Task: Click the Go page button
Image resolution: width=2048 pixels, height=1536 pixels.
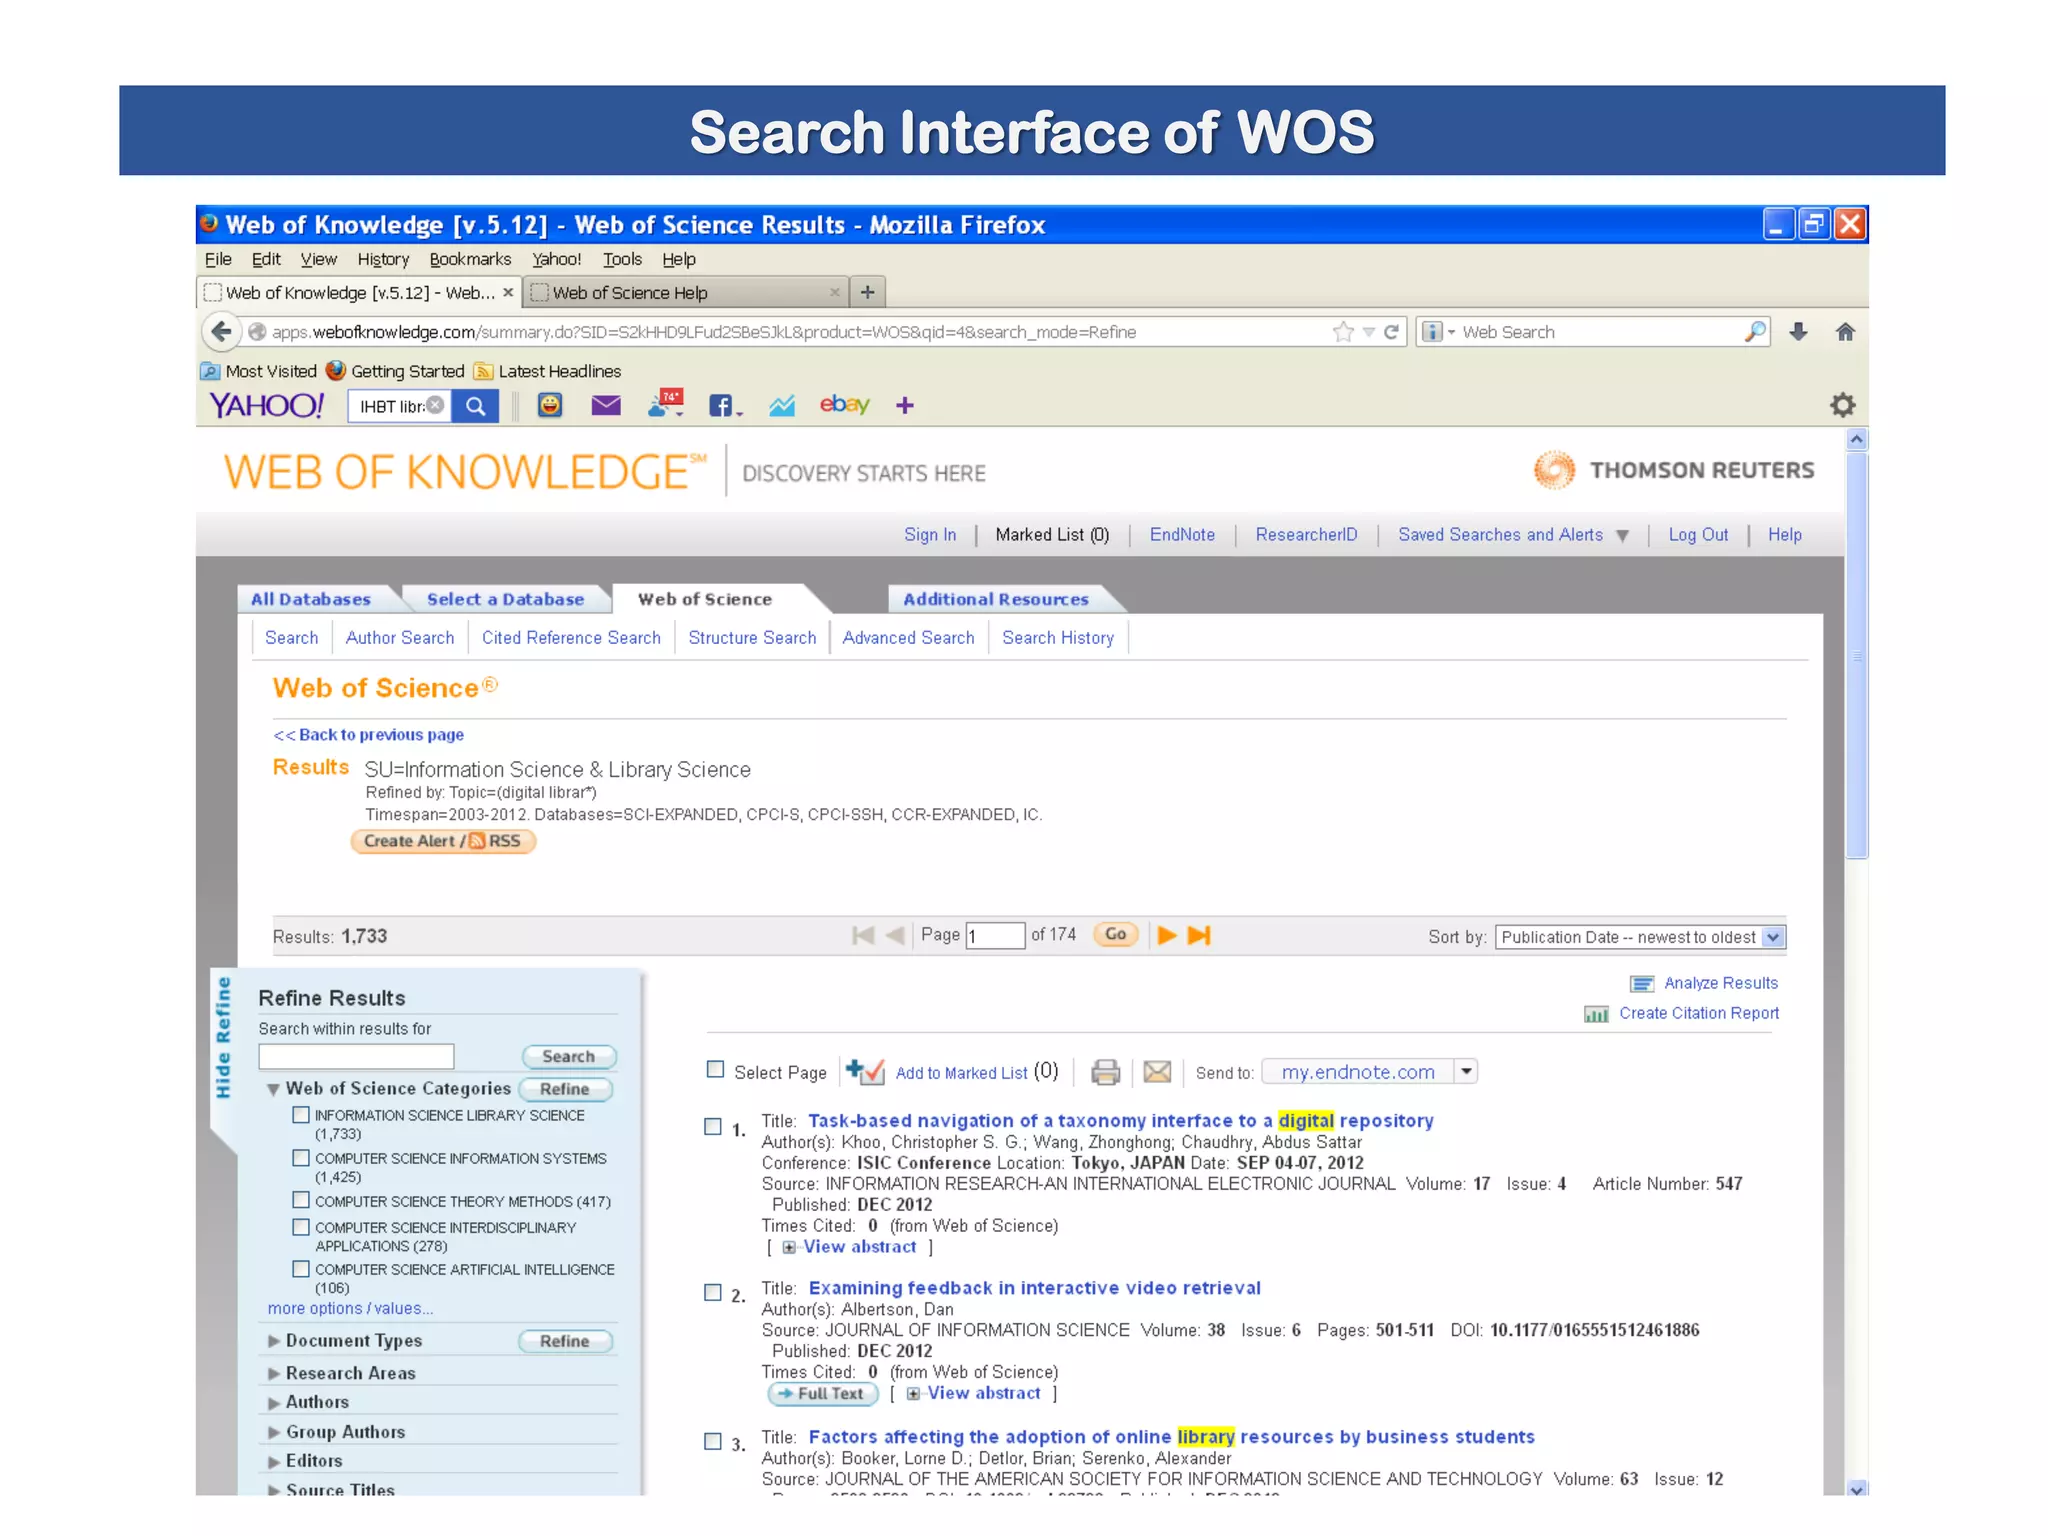Action: click(1116, 934)
